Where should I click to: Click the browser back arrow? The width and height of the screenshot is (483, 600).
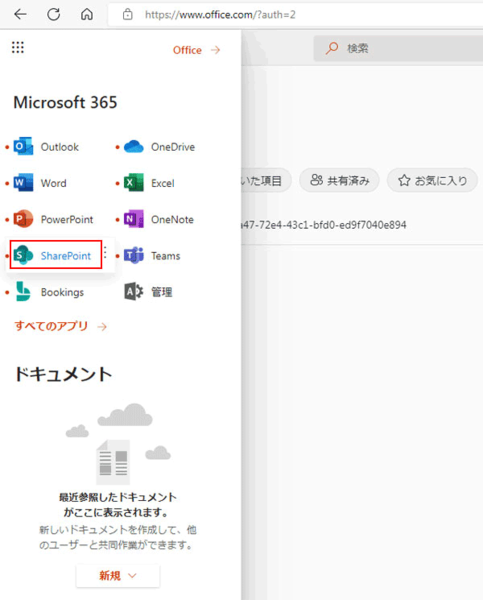pyautogui.click(x=20, y=15)
